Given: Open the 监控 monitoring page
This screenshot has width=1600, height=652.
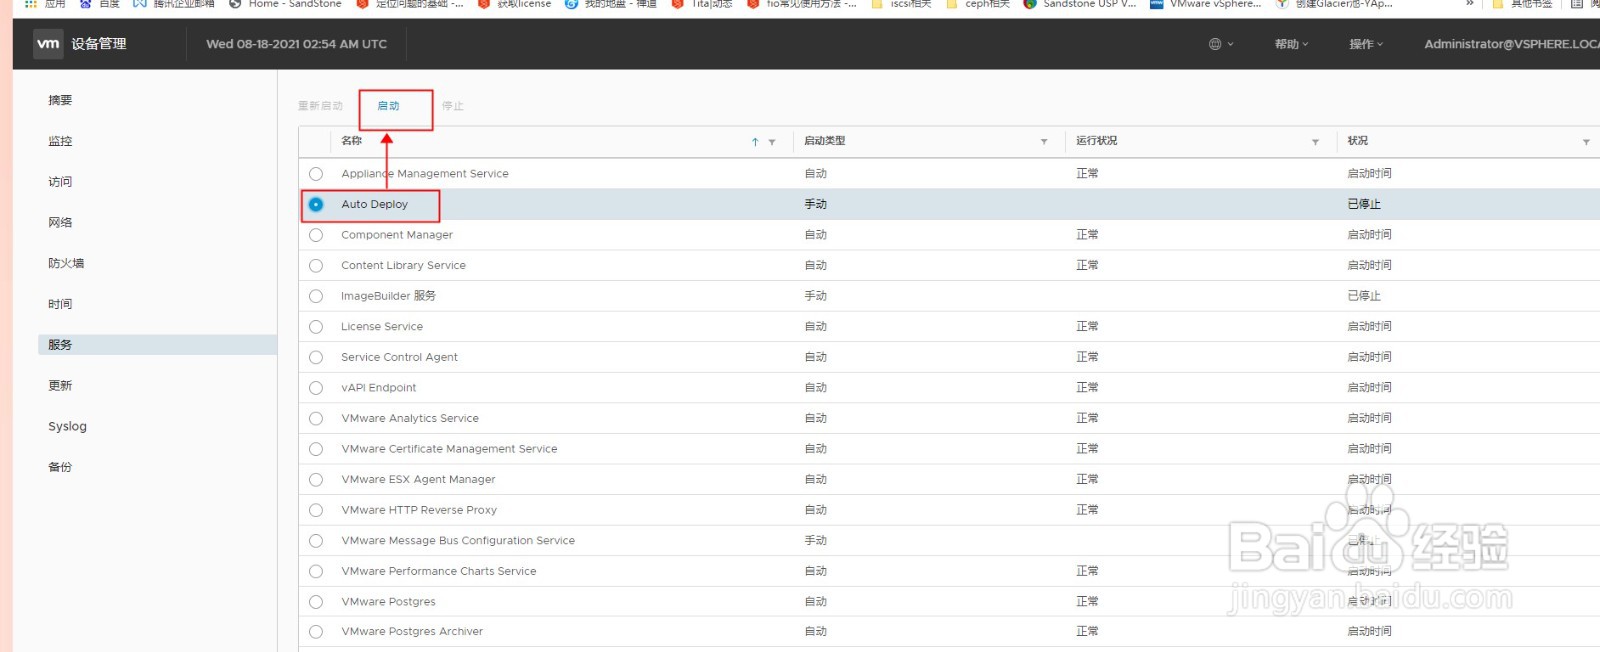Looking at the screenshot, I should tap(60, 141).
